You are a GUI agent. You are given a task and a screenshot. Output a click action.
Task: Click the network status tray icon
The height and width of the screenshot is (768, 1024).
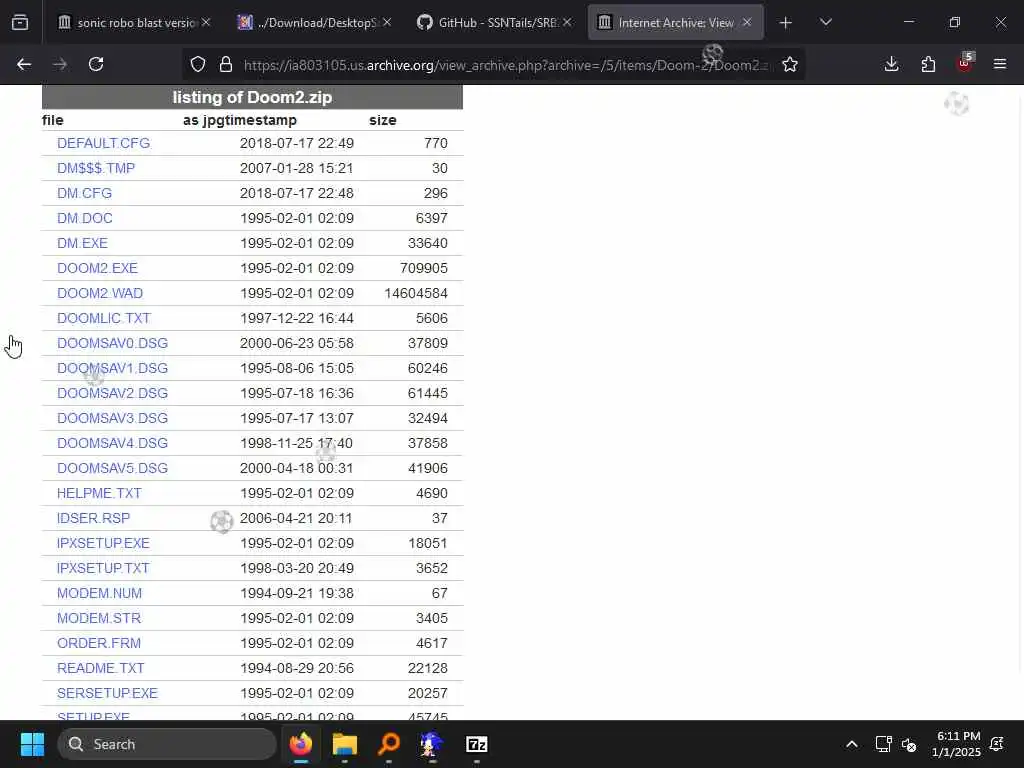click(x=883, y=744)
